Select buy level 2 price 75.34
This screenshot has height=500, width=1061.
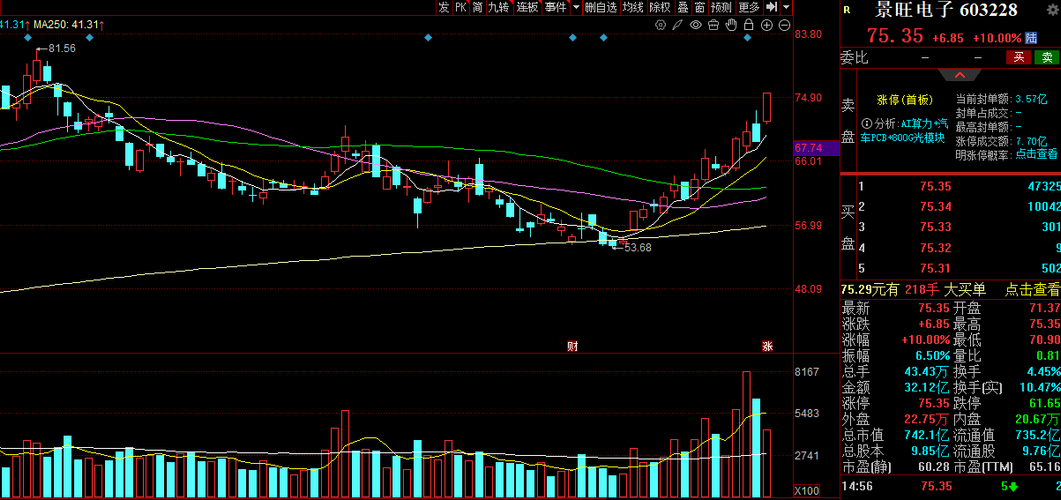(934, 206)
